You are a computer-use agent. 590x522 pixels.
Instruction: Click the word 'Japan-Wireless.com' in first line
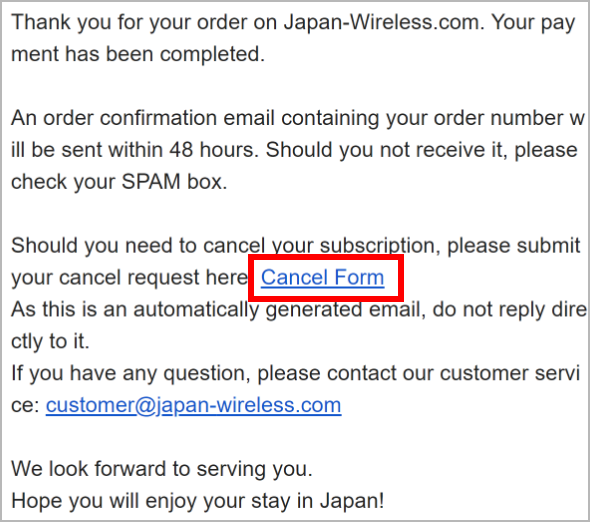click(x=382, y=22)
